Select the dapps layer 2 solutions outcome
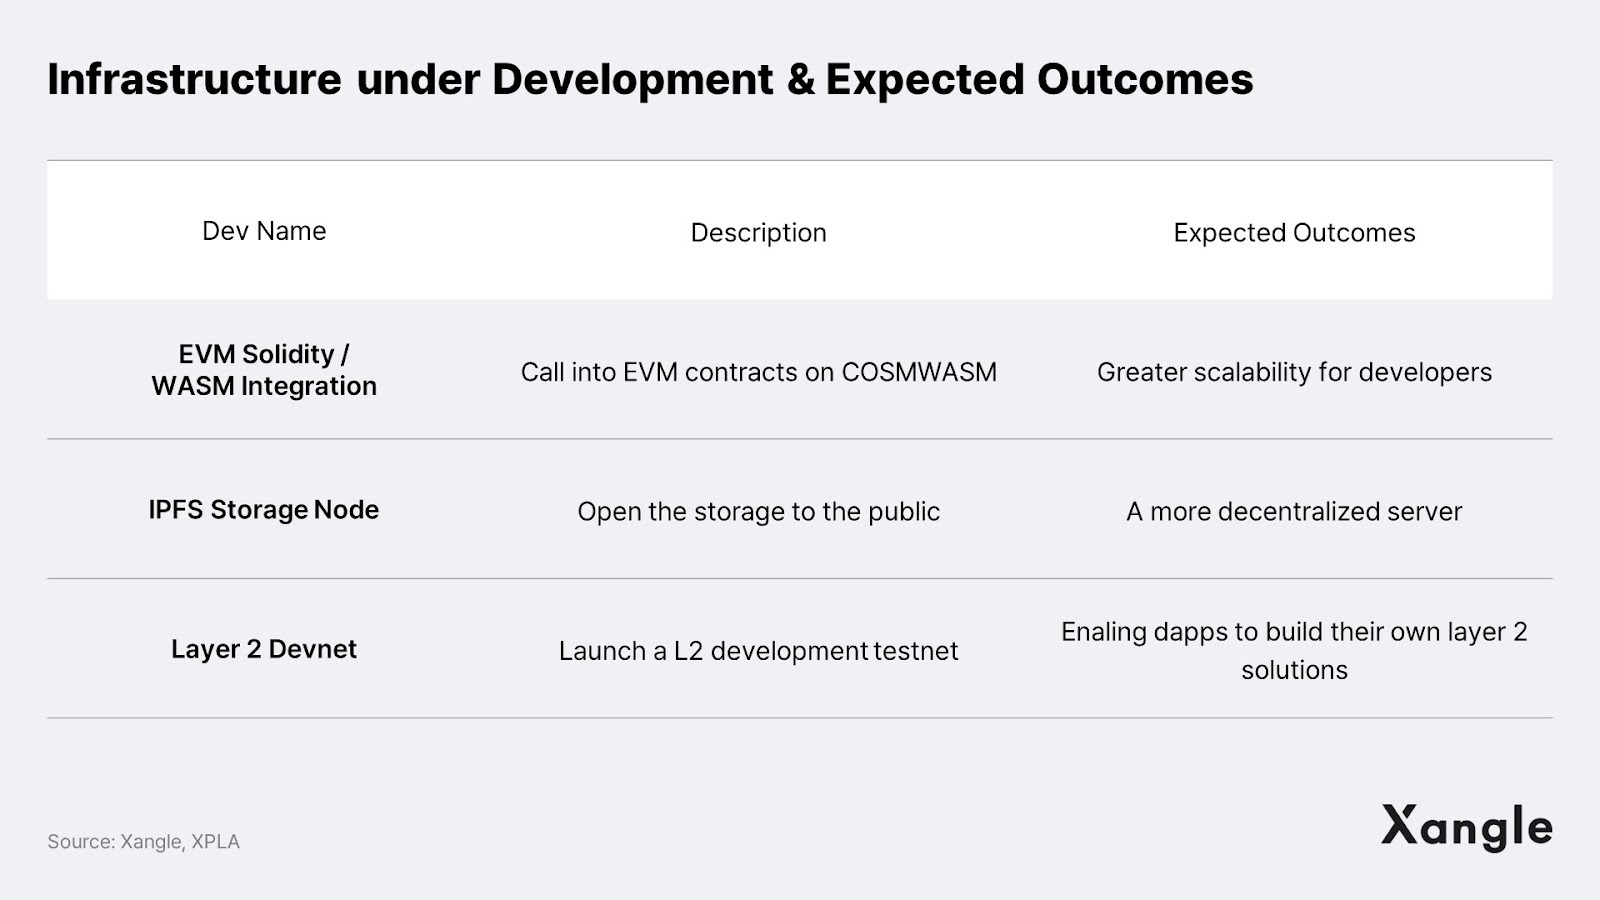 1294,650
